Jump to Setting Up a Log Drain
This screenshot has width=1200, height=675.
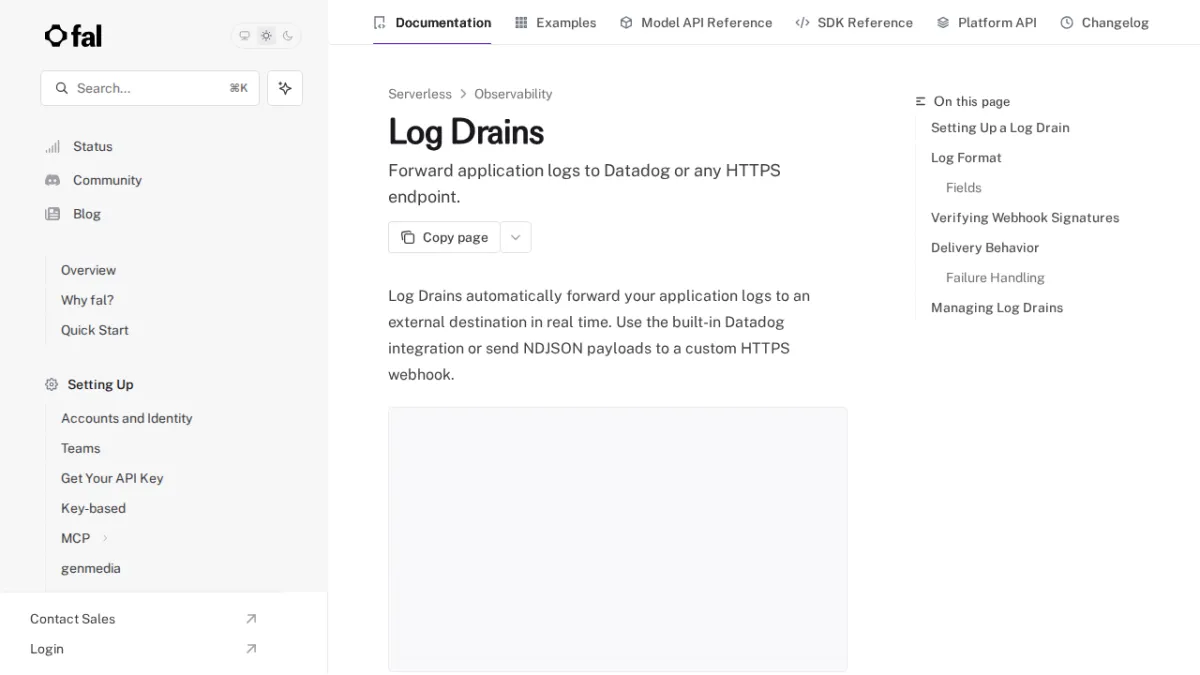tap(1000, 128)
